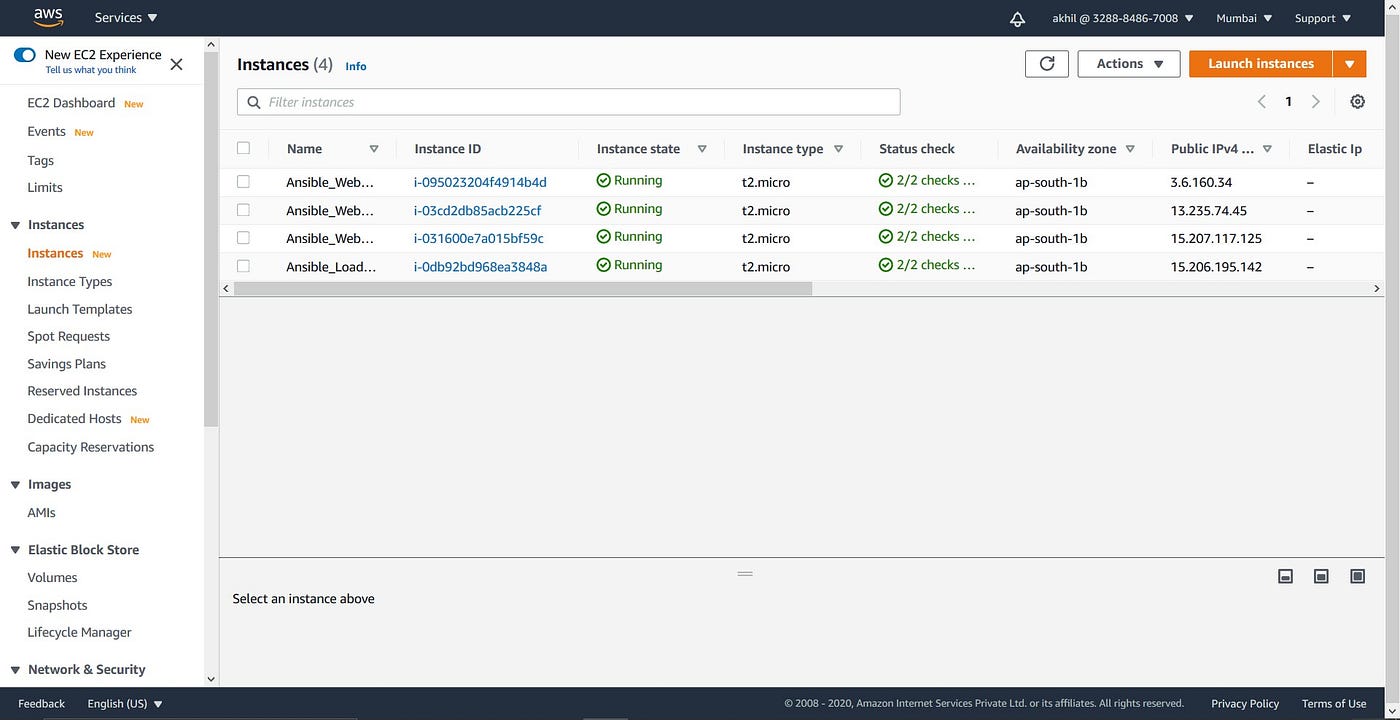Select the half-height split panel icon
1400x720 pixels.
[x=1321, y=576]
